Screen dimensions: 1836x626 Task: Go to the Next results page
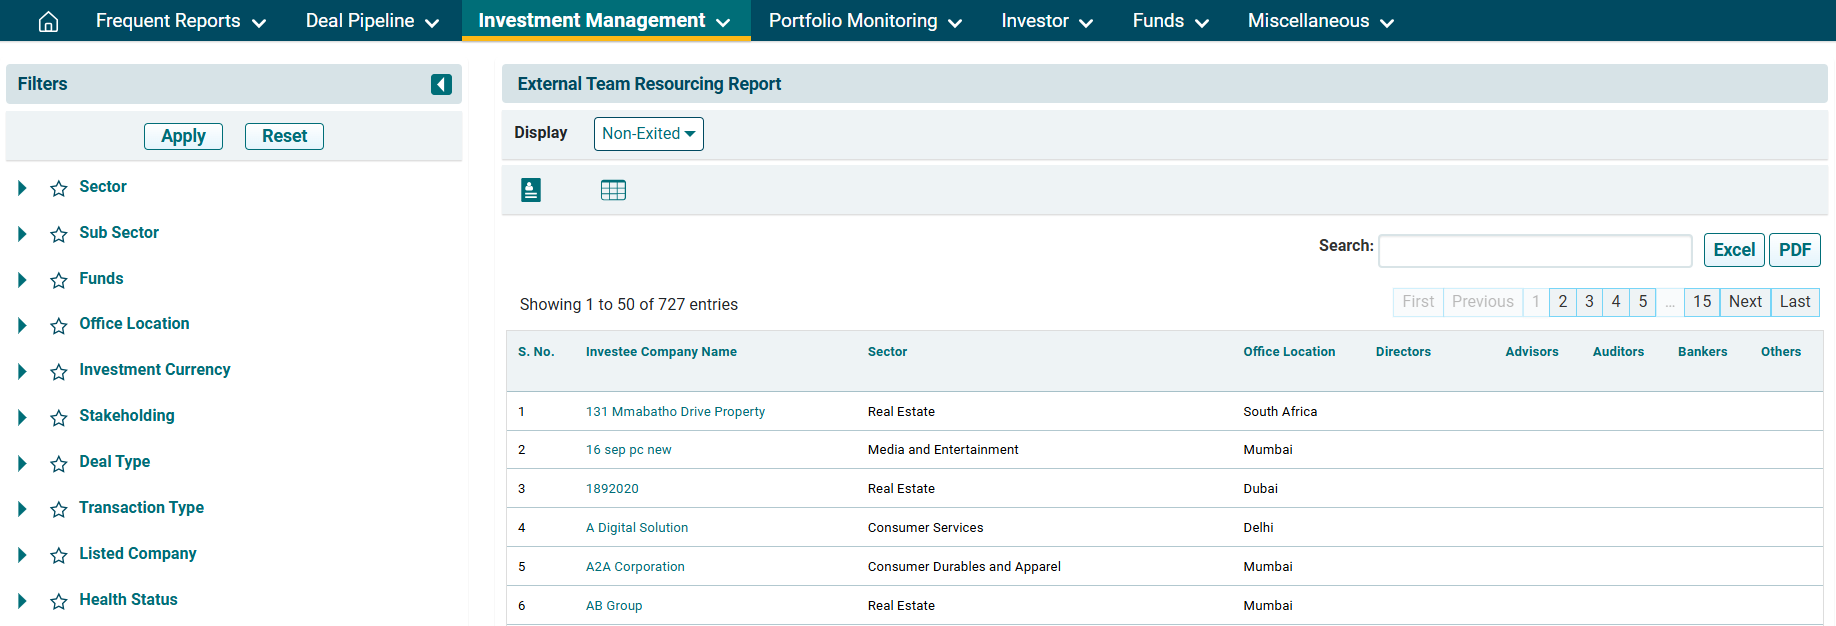click(x=1744, y=302)
